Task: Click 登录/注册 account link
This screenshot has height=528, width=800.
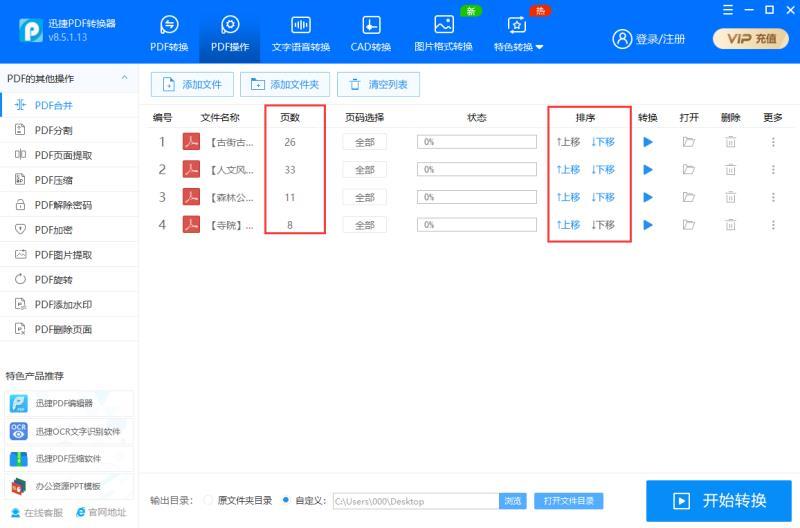Action: (x=648, y=39)
